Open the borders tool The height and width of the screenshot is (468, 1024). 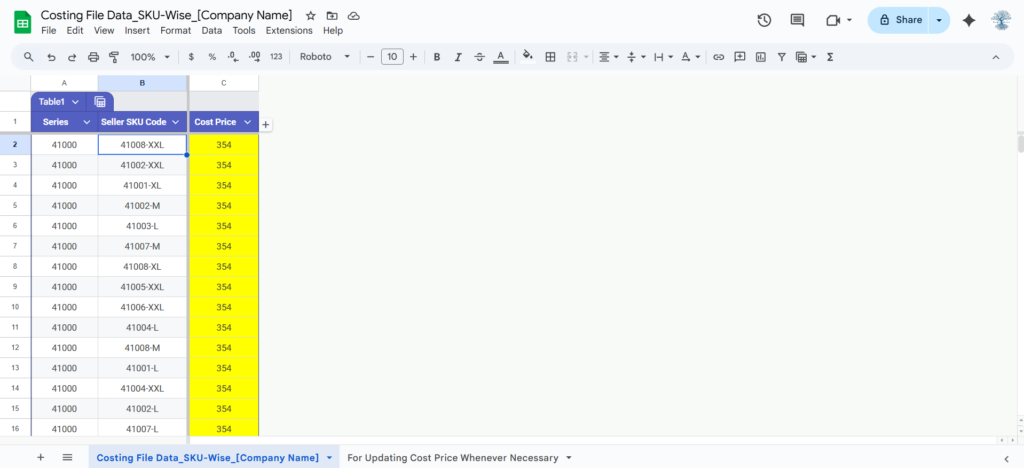[x=550, y=57]
